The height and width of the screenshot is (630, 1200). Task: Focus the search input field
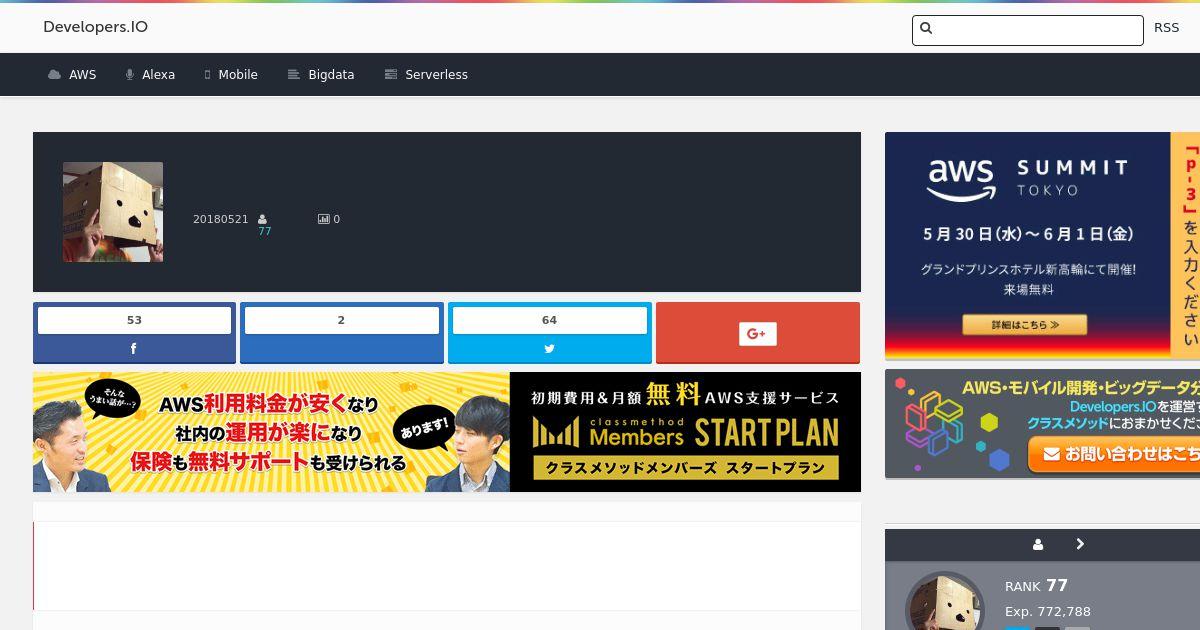[x=1027, y=30]
